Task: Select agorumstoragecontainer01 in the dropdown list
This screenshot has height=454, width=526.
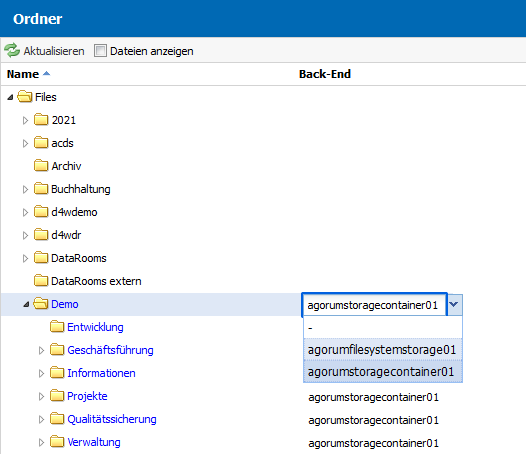Action: click(x=383, y=372)
